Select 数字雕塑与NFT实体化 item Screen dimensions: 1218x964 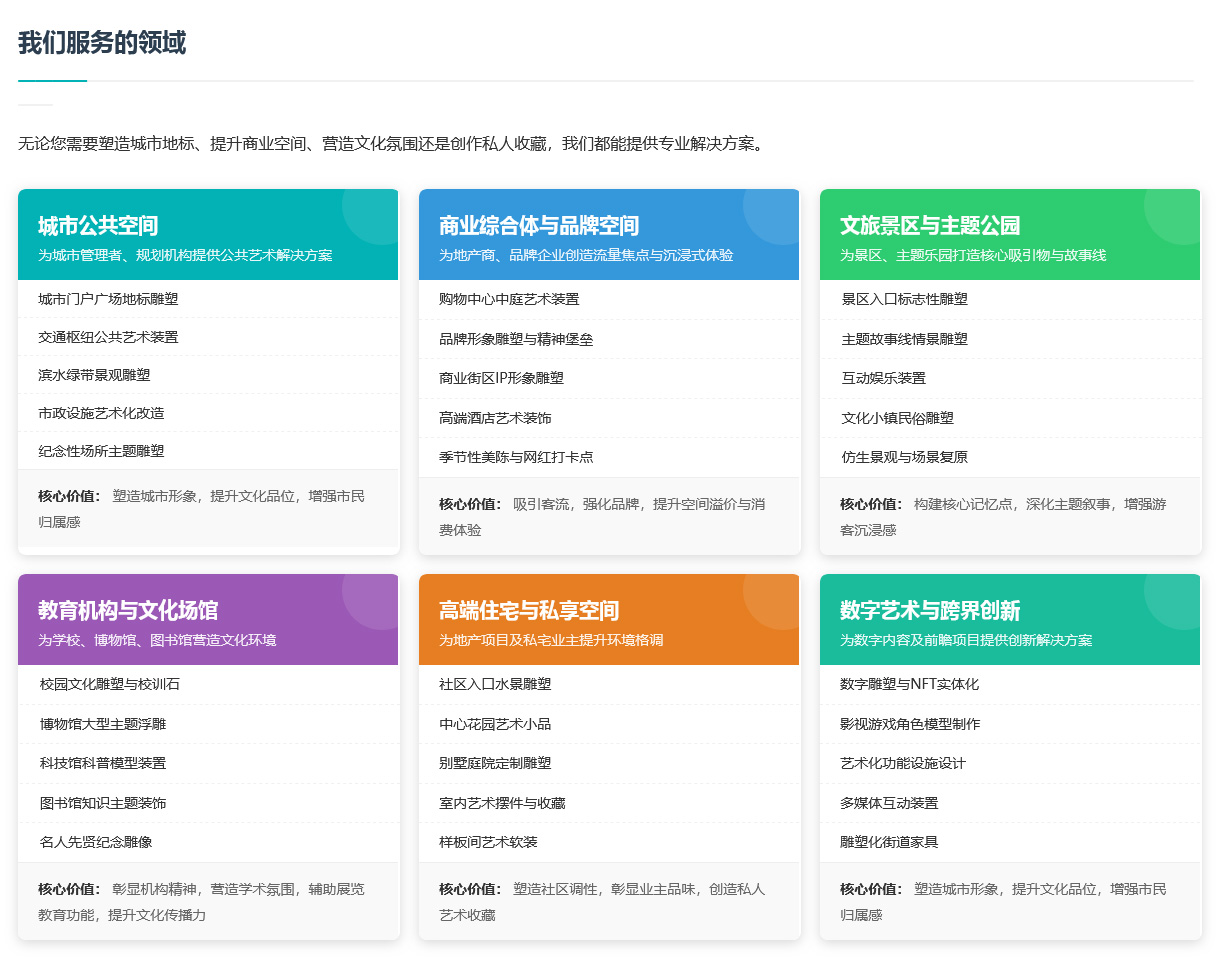[x=909, y=684]
